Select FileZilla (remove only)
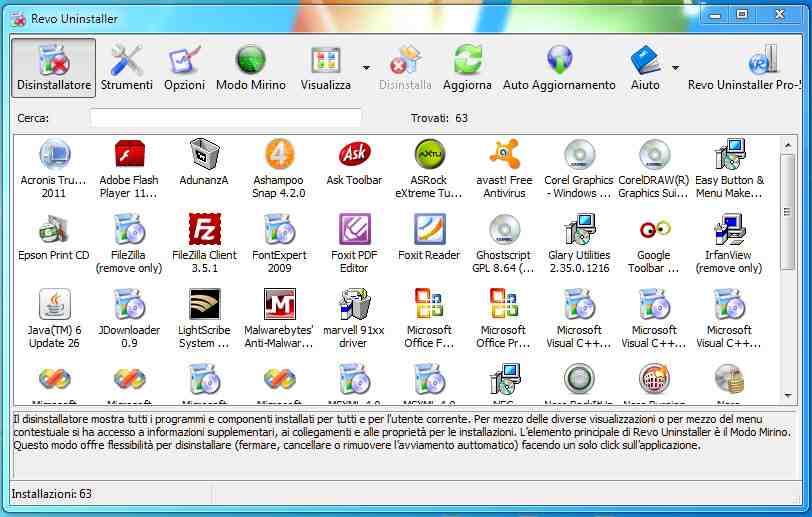812x517 pixels. pyautogui.click(x=128, y=244)
